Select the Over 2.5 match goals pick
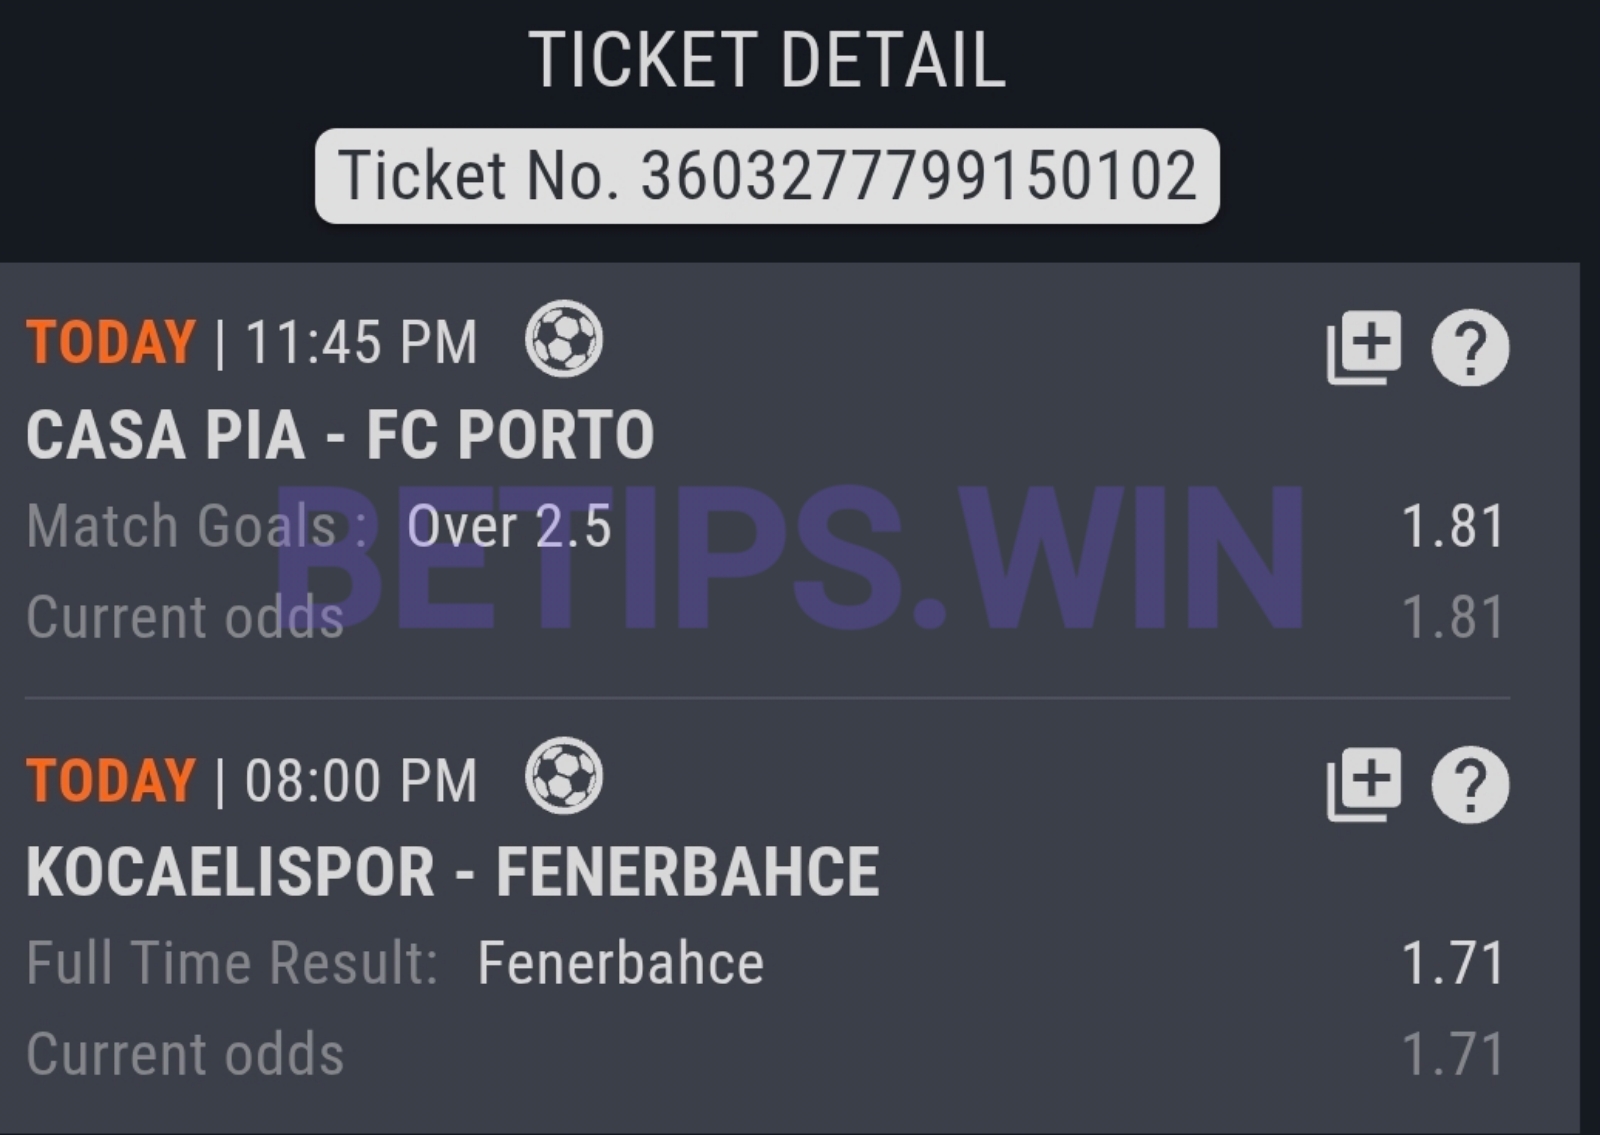The image size is (1600, 1135). tap(509, 526)
